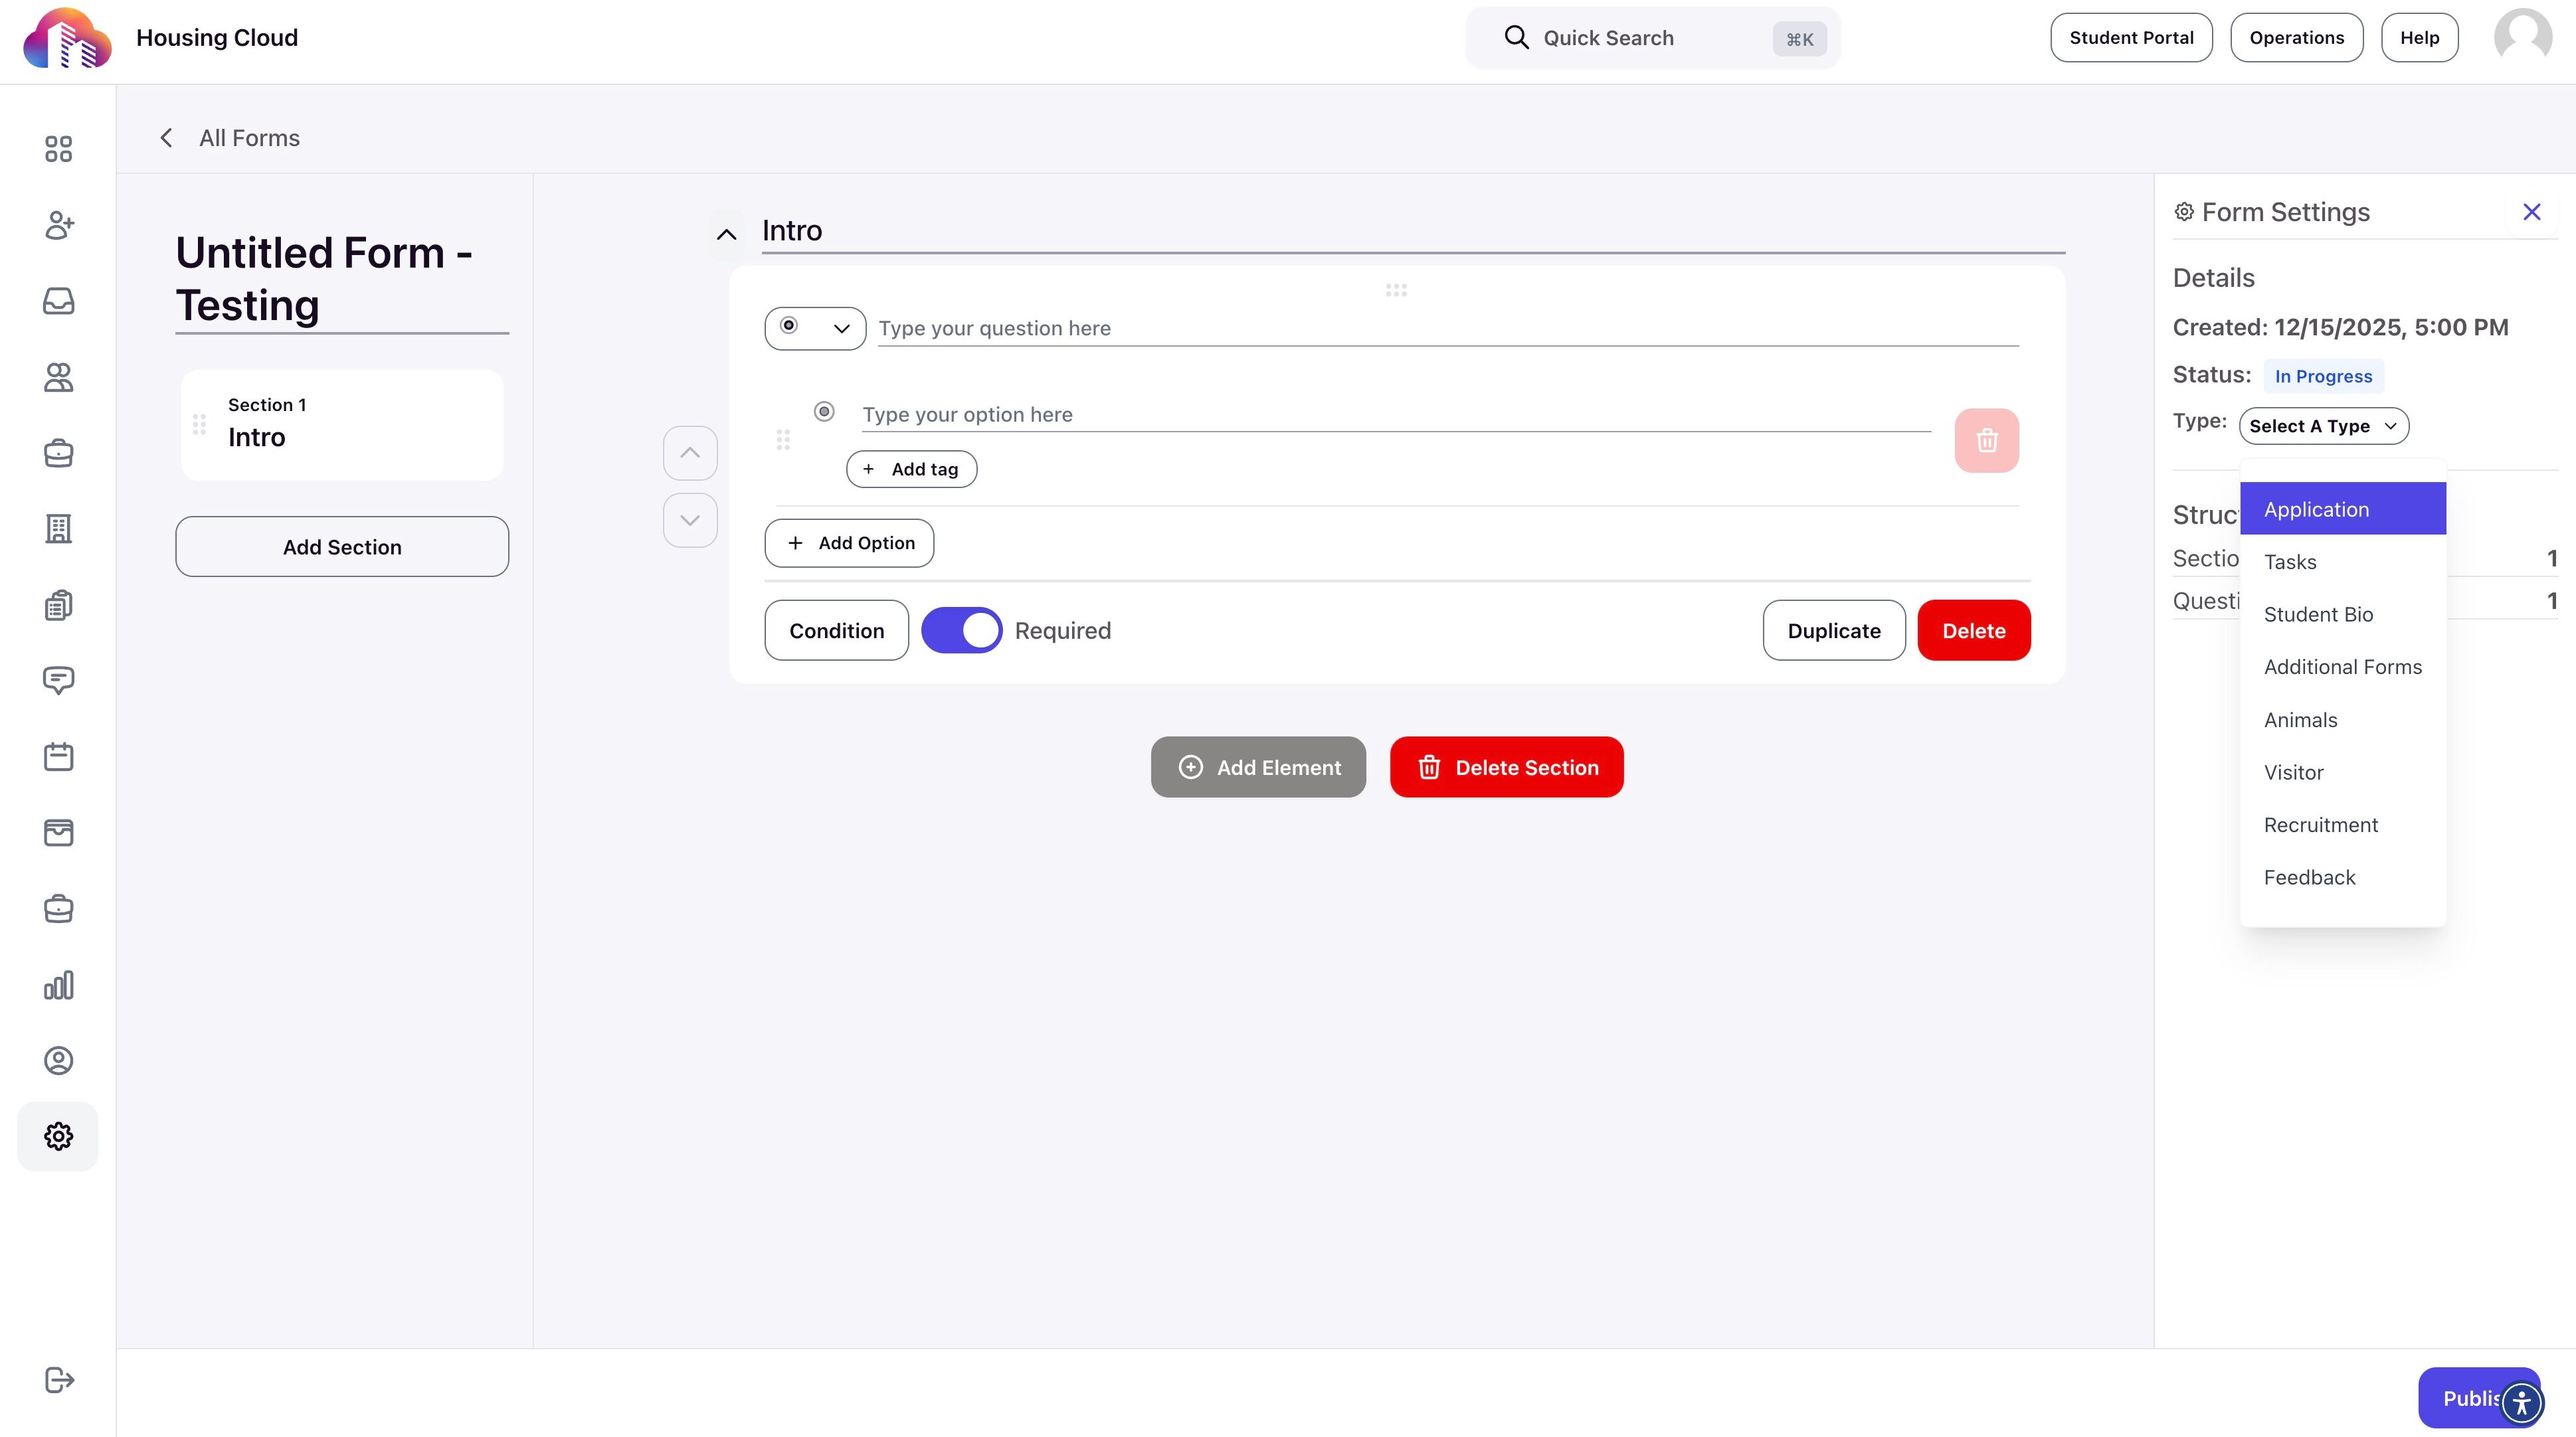Click the Select A Type dropdown

coord(2323,426)
